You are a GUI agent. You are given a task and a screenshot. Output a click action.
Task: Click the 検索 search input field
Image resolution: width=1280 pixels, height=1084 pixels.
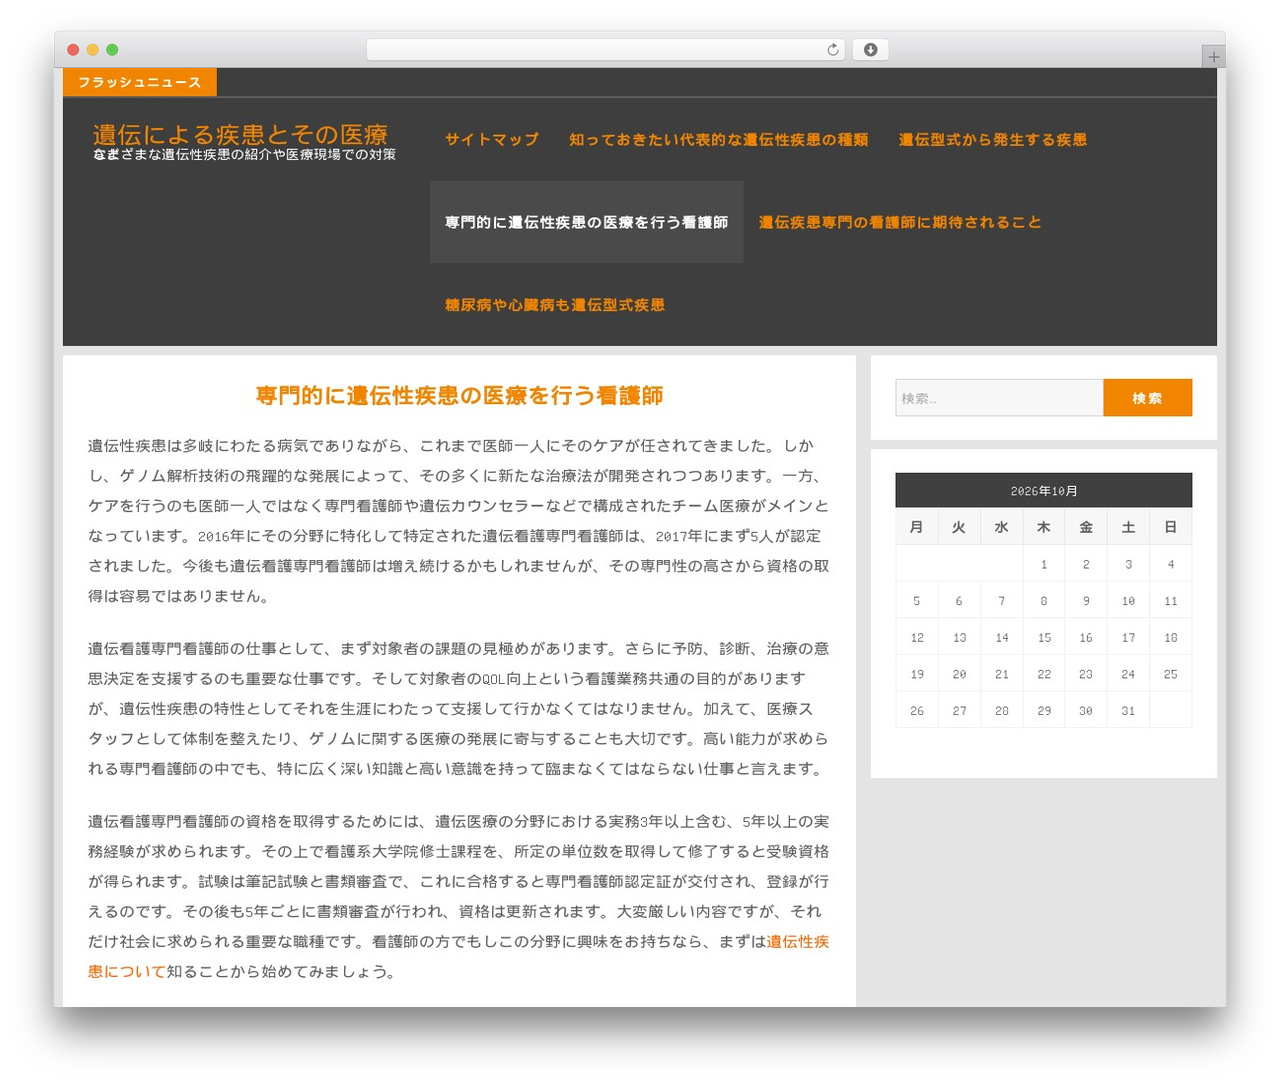[999, 398]
